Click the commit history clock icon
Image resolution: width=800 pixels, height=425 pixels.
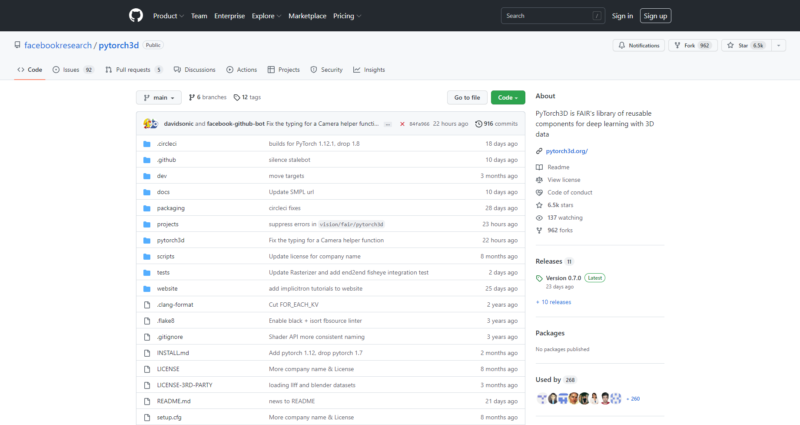coord(479,124)
